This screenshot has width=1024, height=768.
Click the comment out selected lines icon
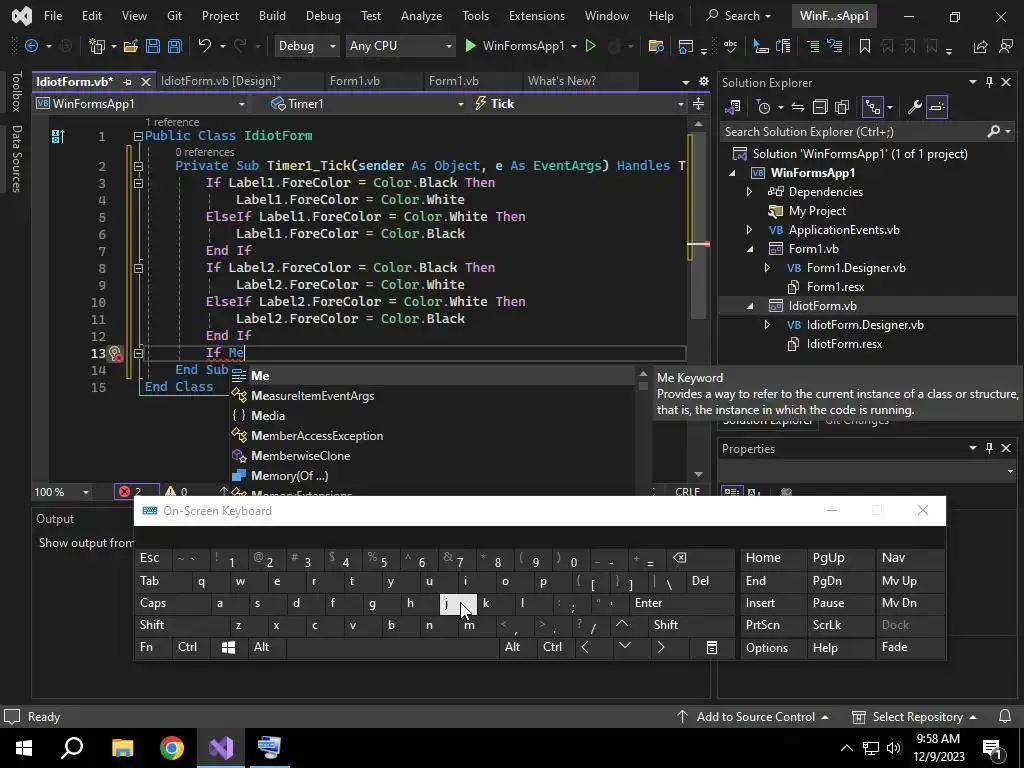813,46
